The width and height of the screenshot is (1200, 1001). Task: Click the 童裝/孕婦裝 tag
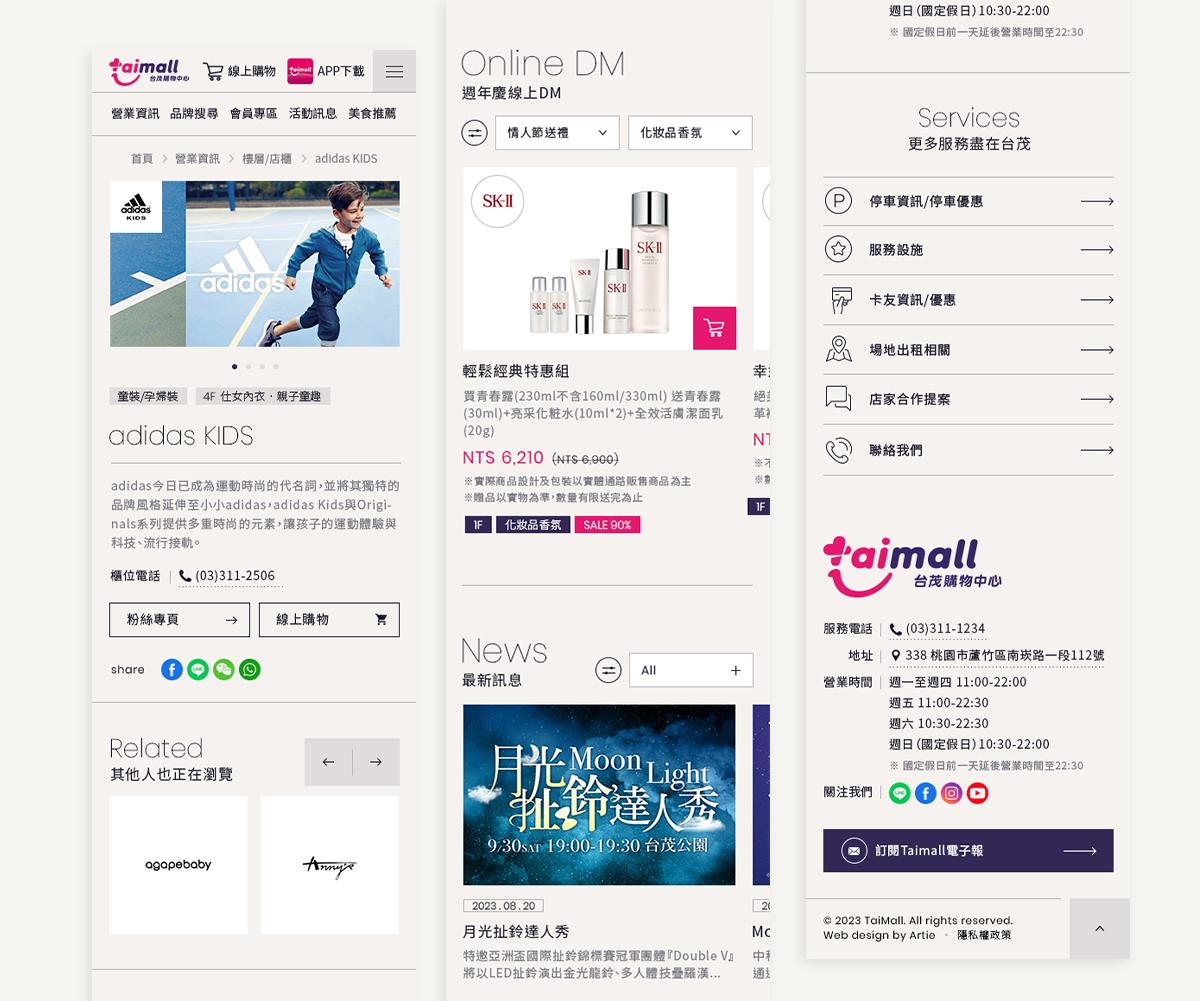[x=148, y=396]
